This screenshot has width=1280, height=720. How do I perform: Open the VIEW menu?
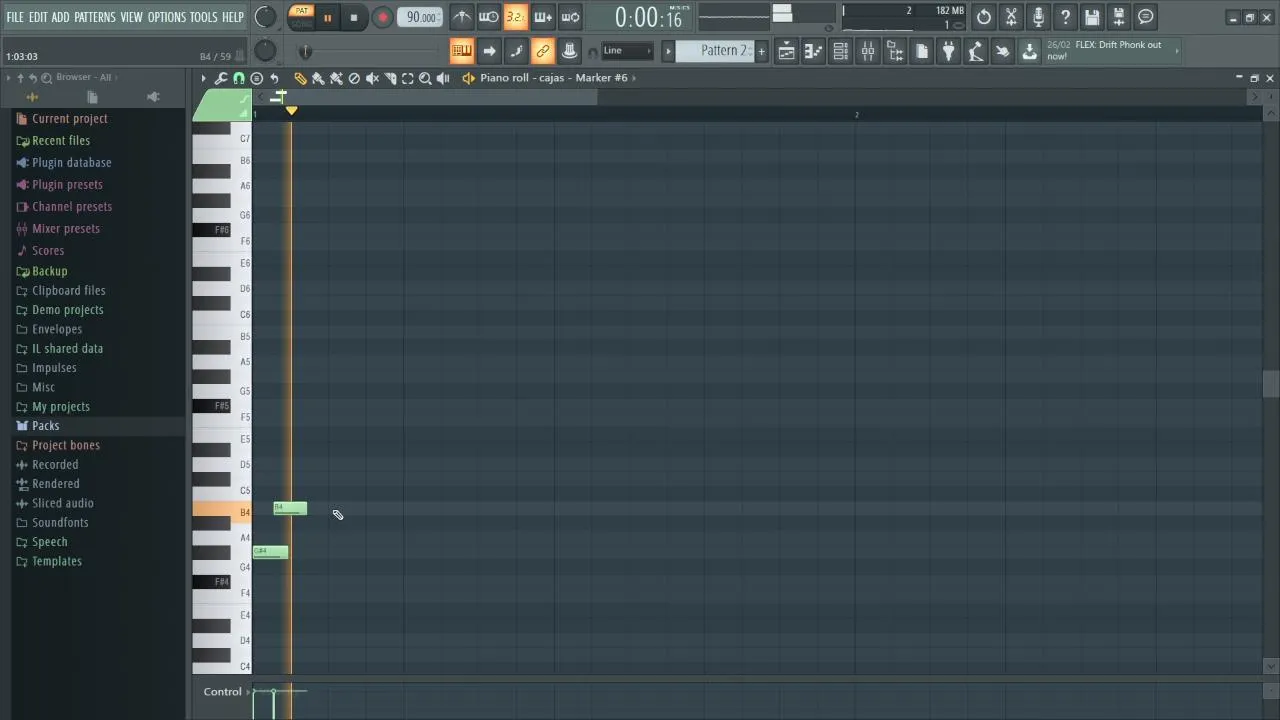[x=132, y=17]
